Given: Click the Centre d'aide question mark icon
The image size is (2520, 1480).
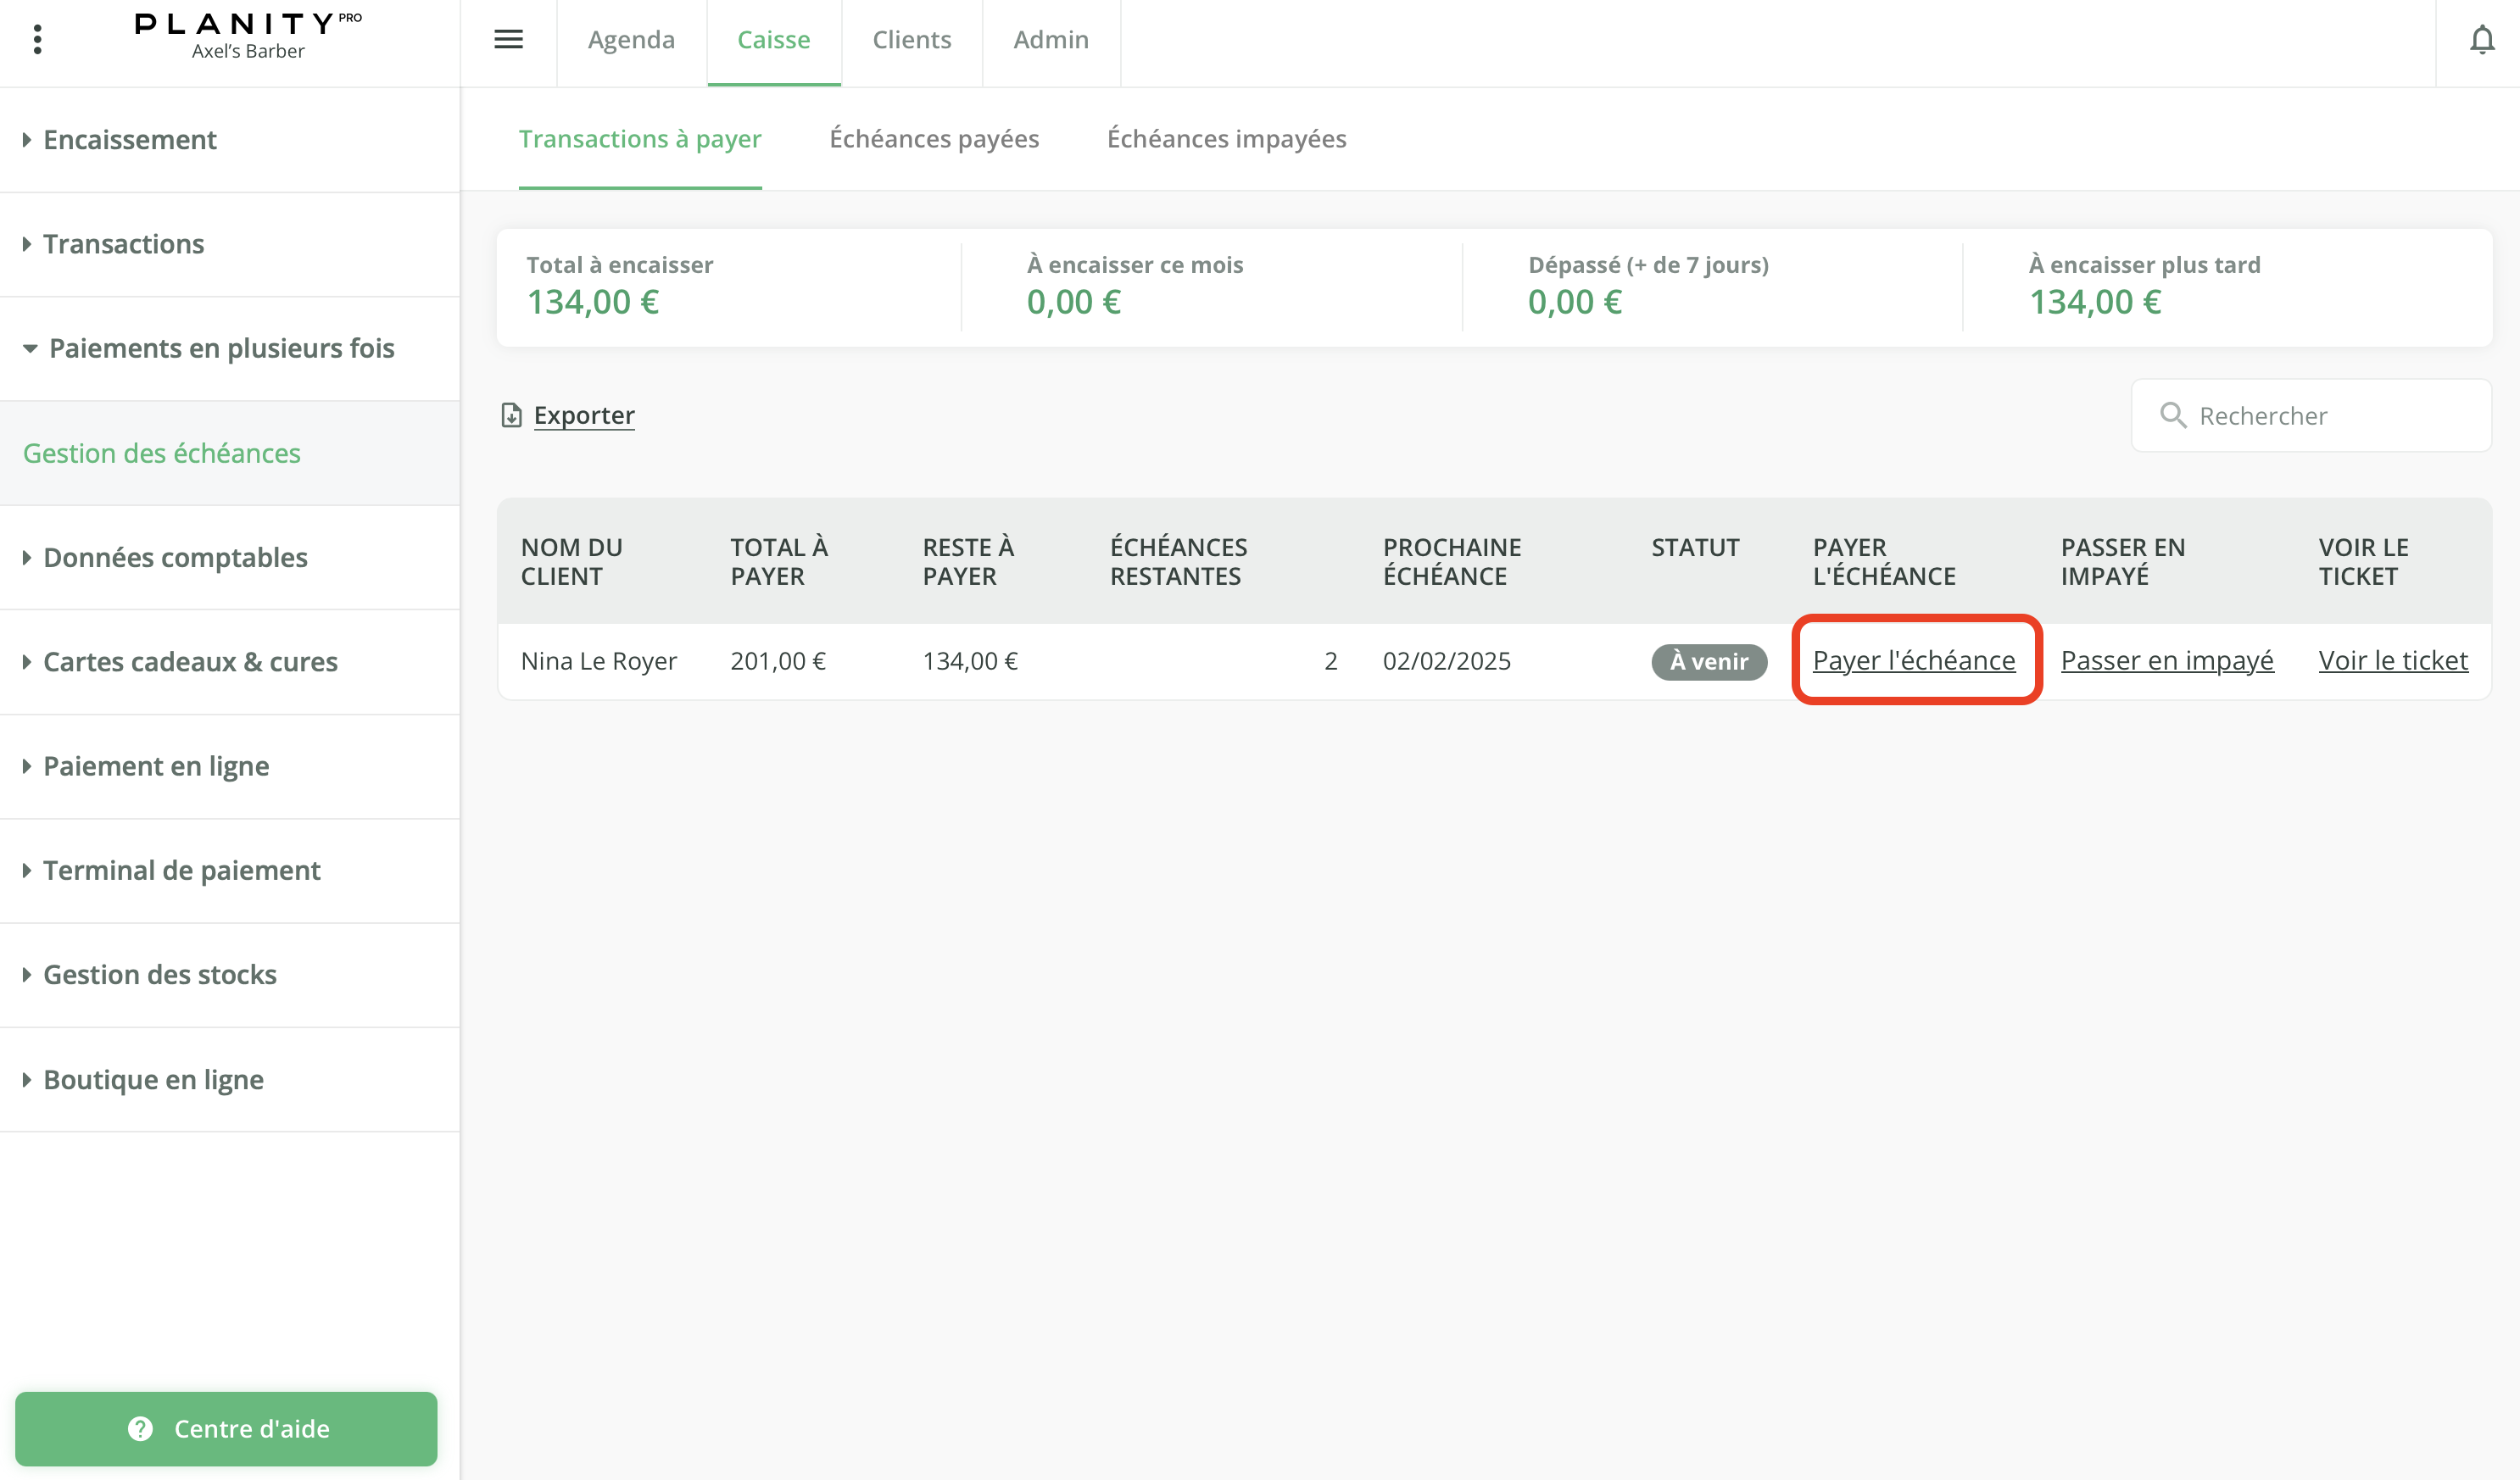Looking at the screenshot, I should coord(141,1428).
